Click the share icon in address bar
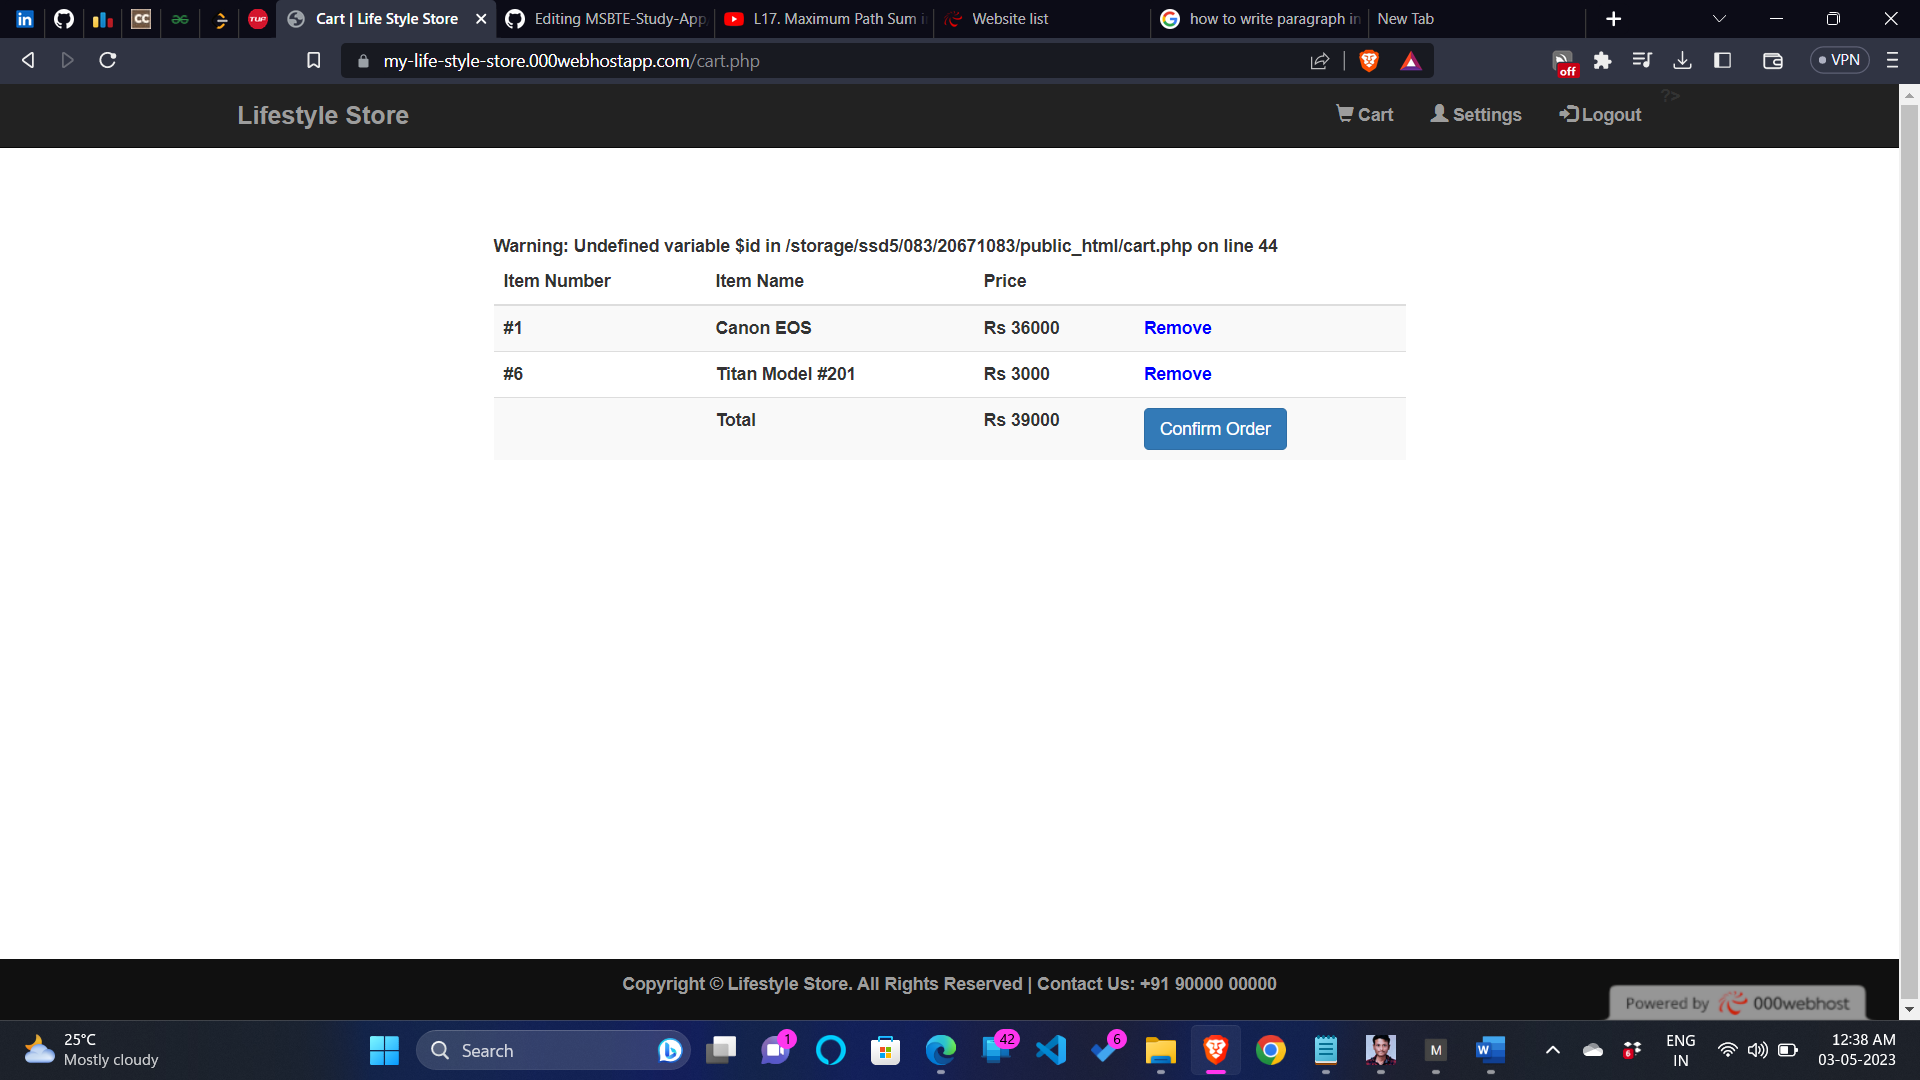This screenshot has width=1920, height=1080. coord(1319,60)
